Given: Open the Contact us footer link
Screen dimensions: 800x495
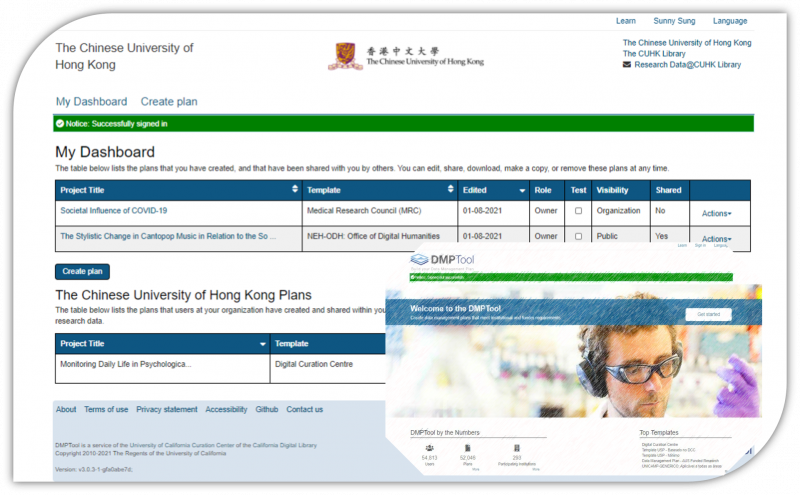Looking at the screenshot, I should click(305, 409).
